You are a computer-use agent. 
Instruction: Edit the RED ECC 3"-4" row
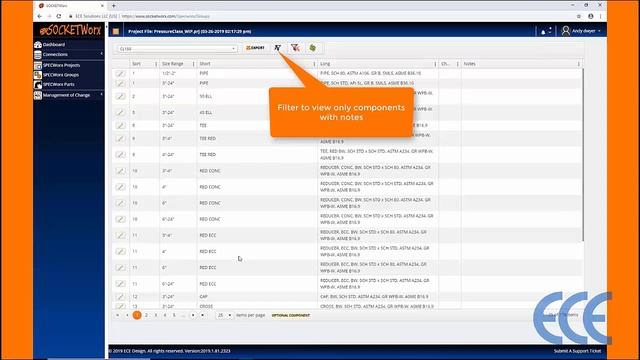(x=120, y=235)
